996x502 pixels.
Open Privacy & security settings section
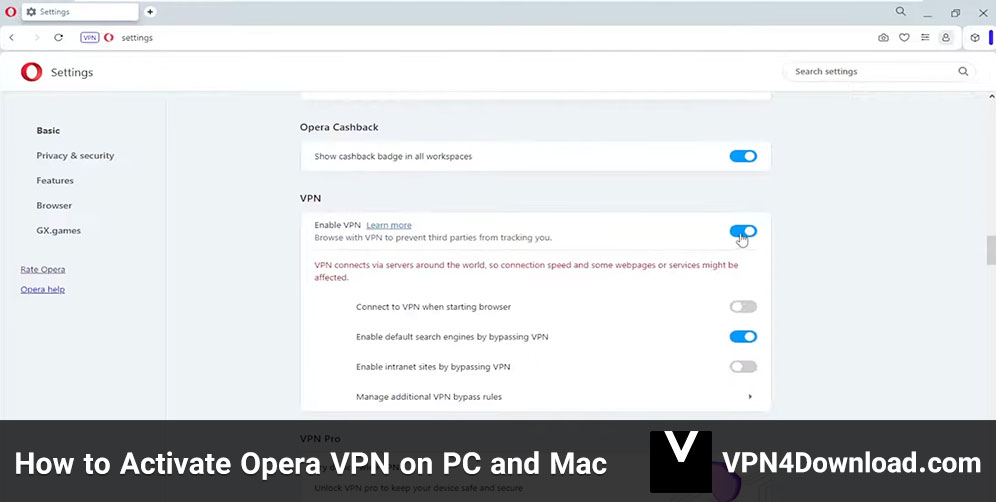pos(75,156)
